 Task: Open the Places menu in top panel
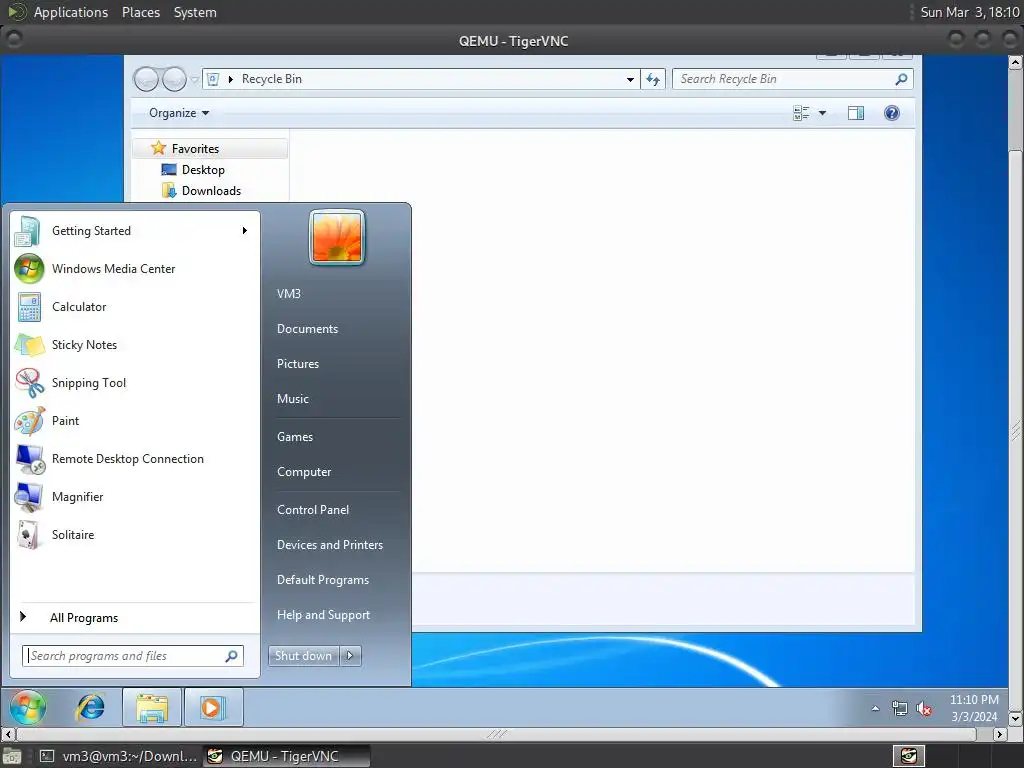[141, 12]
